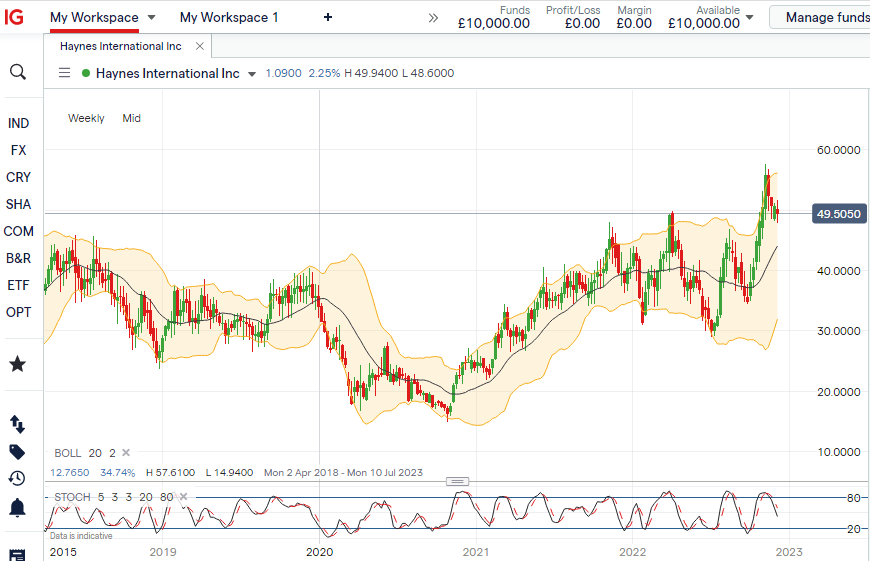Click the 2020 label on the time axis

click(x=320, y=552)
